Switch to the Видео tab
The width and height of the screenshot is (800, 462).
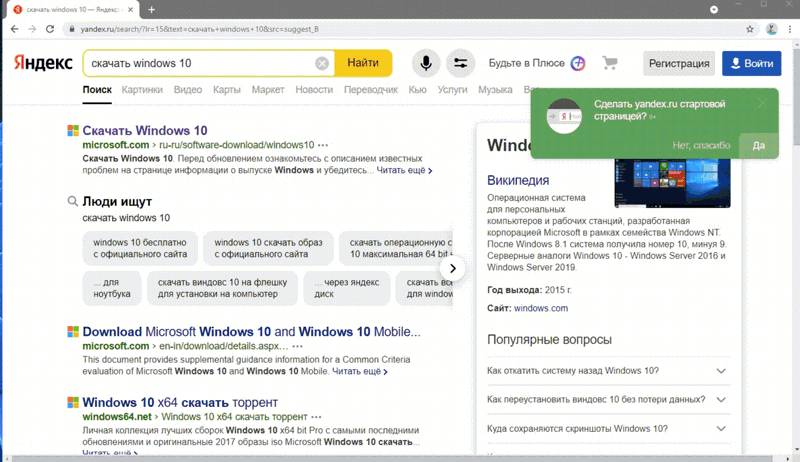(x=188, y=90)
